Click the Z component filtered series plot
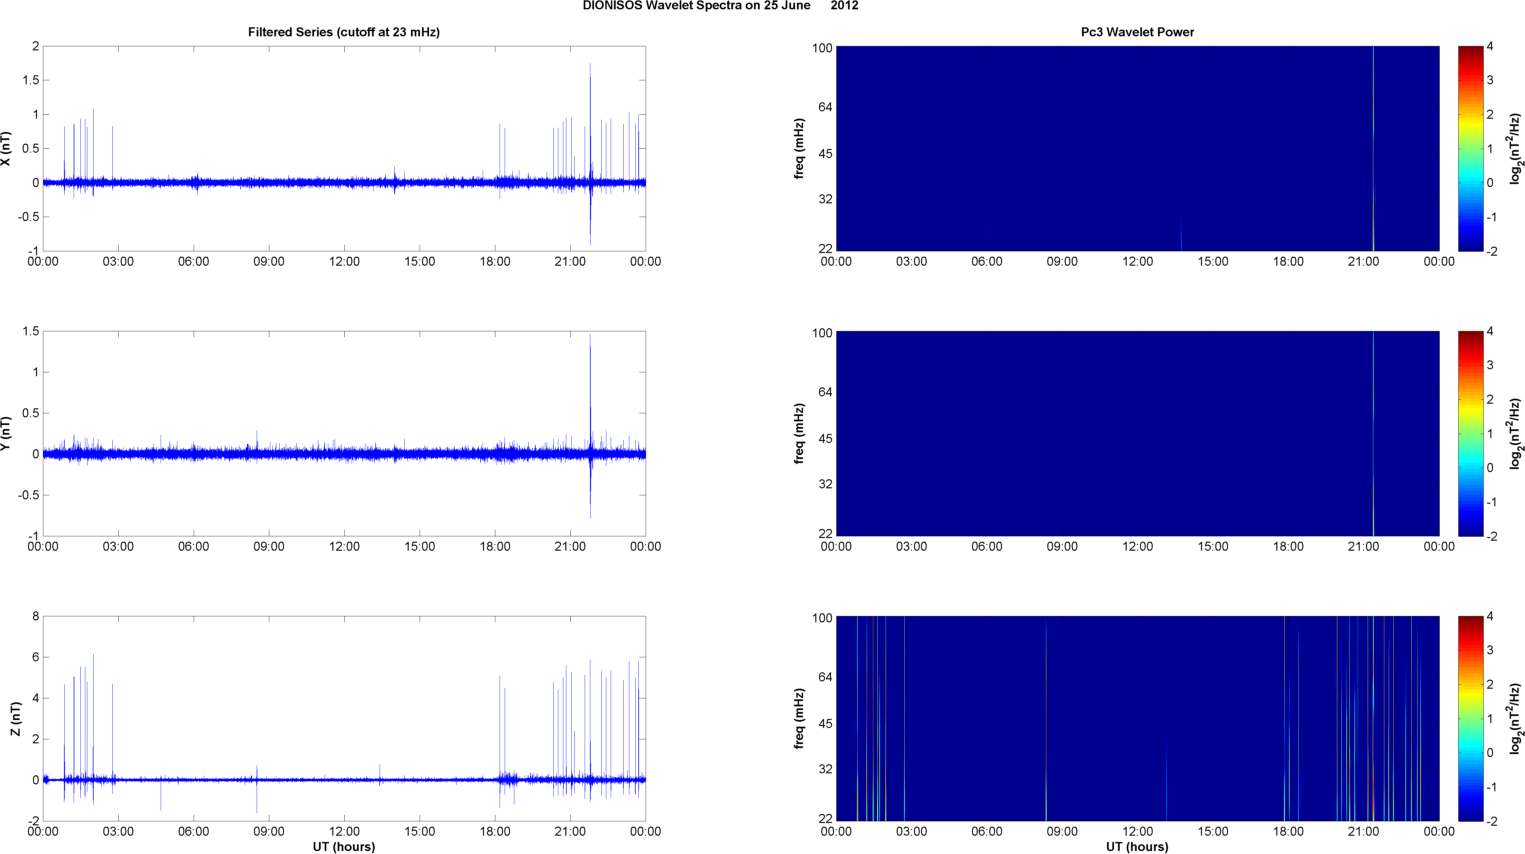 [x=344, y=719]
